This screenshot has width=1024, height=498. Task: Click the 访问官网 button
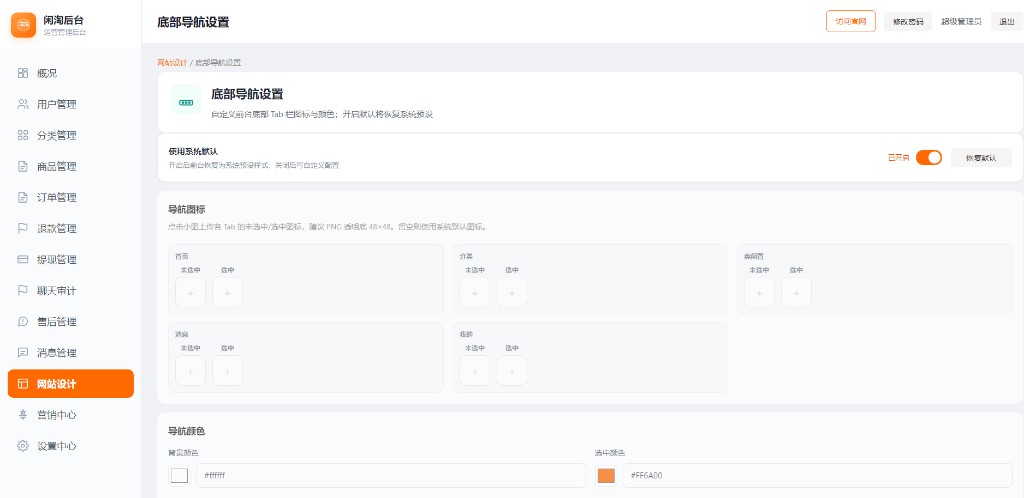click(x=851, y=21)
